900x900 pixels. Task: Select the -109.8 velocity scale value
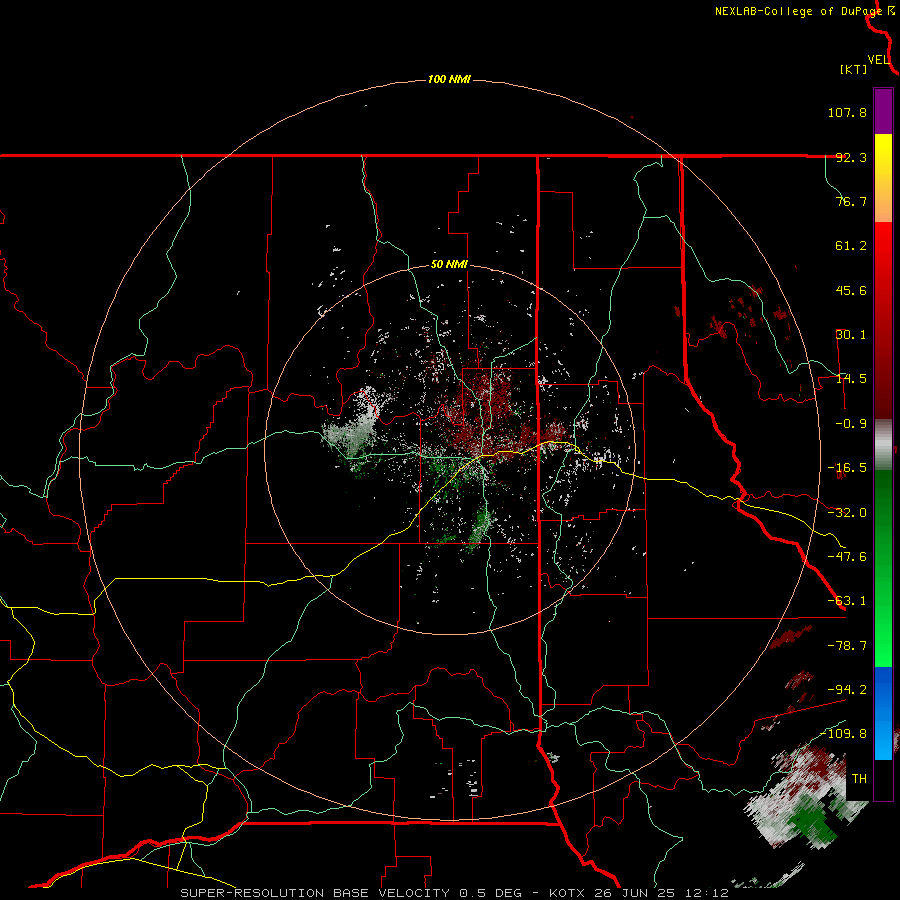(844, 734)
